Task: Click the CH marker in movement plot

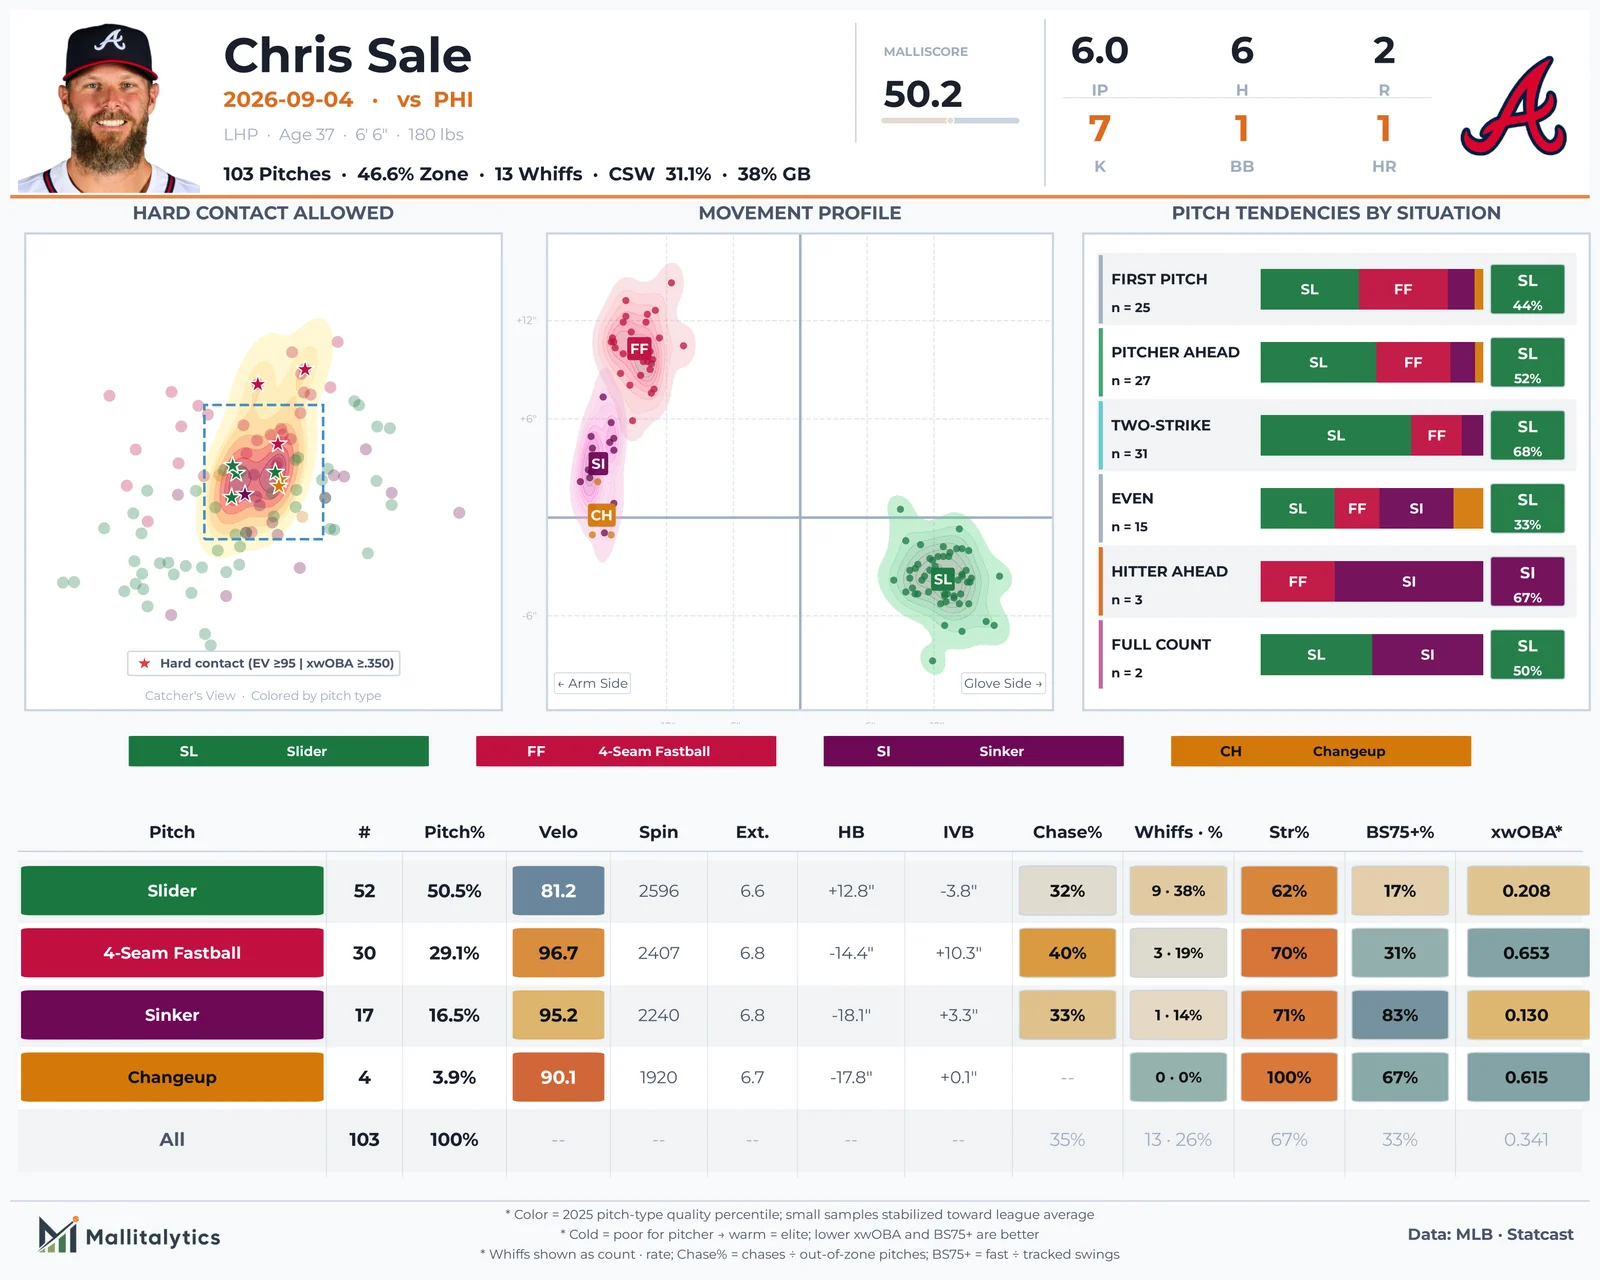Action: 601,515
